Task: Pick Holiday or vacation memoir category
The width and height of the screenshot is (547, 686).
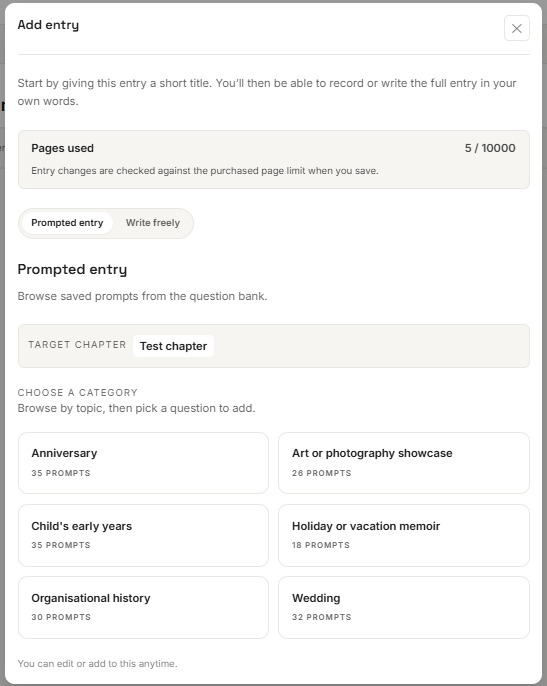Action: click(404, 535)
